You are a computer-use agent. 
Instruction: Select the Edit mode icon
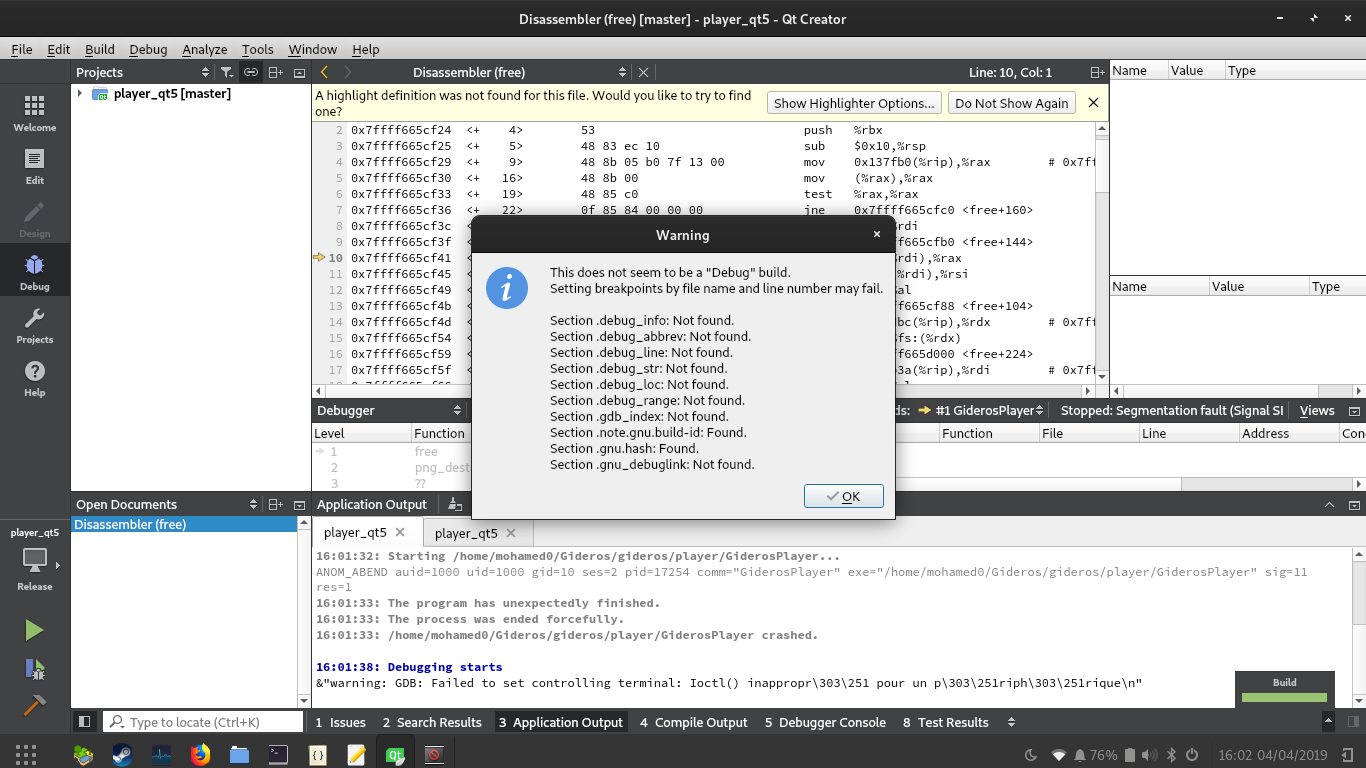coord(34,165)
